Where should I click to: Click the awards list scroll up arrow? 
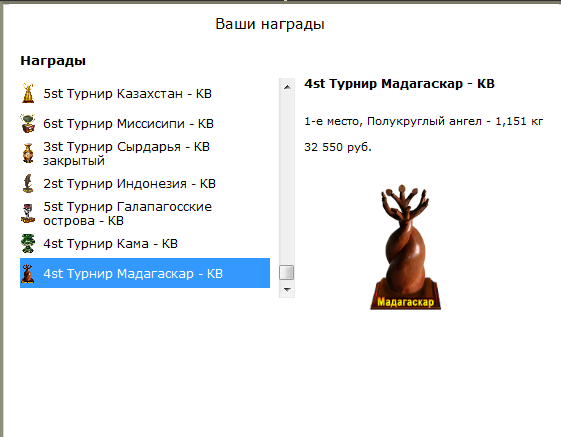pos(287,87)
